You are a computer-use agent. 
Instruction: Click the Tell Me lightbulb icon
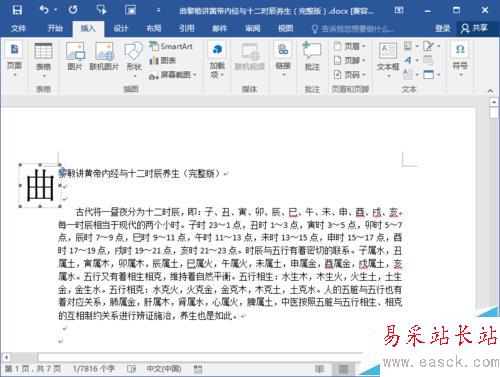[314, 29]
